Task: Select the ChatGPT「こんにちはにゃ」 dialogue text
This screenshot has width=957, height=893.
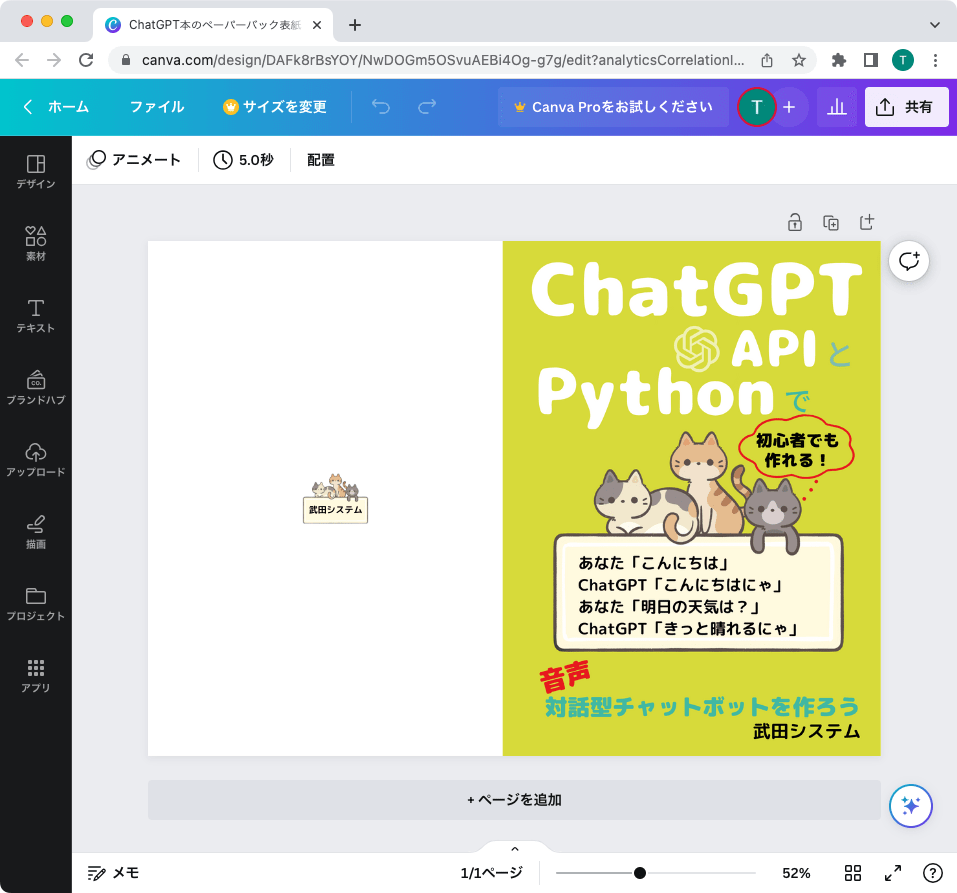Action: [x=681, y=585]
